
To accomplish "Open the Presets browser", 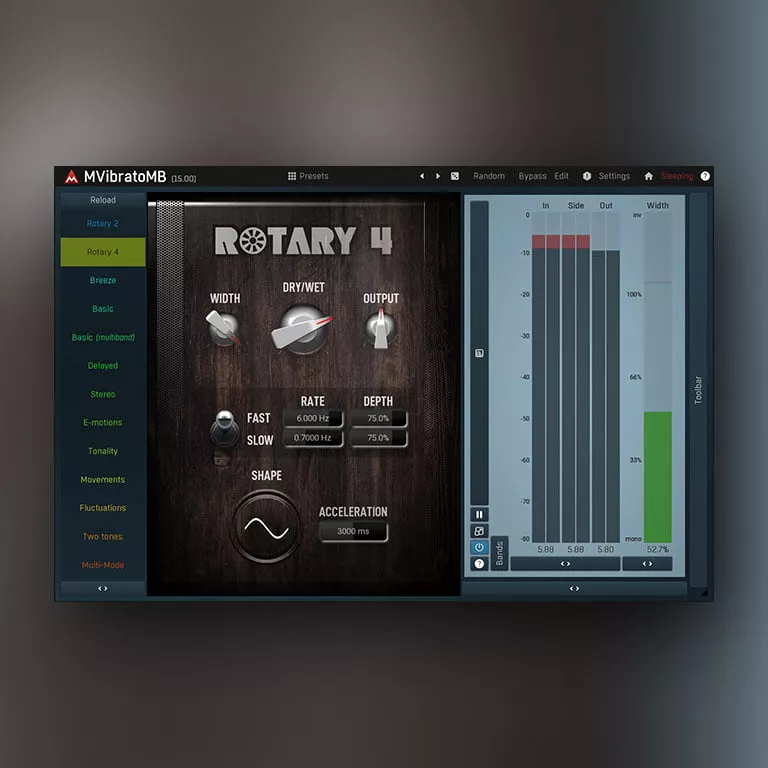I will pos(308,176).
